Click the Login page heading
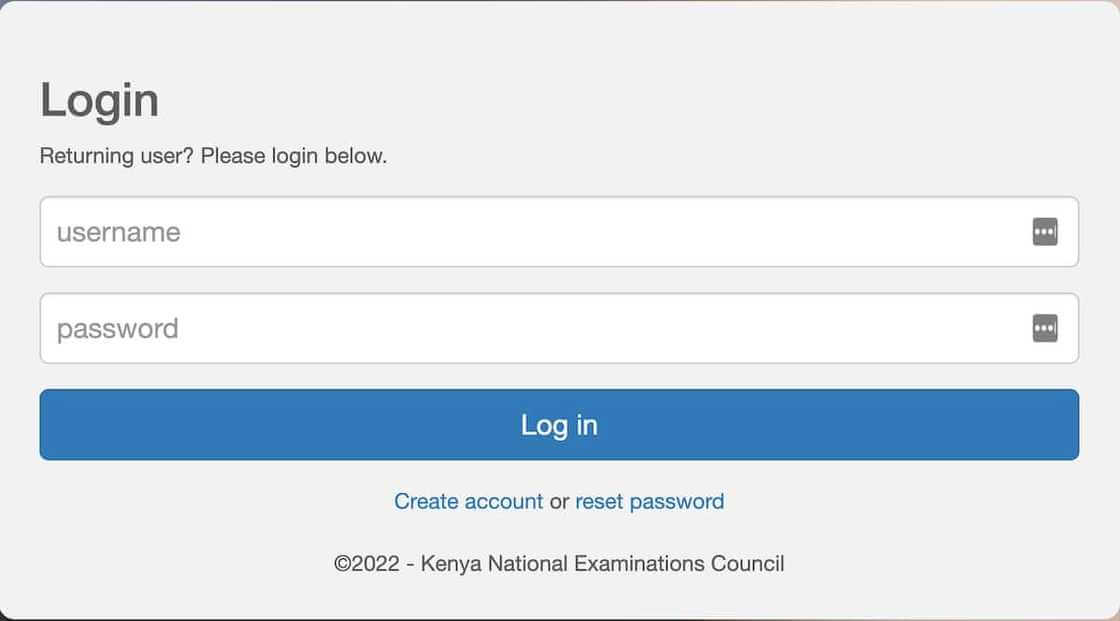The image size is (1120, 621). coord(99,98)
